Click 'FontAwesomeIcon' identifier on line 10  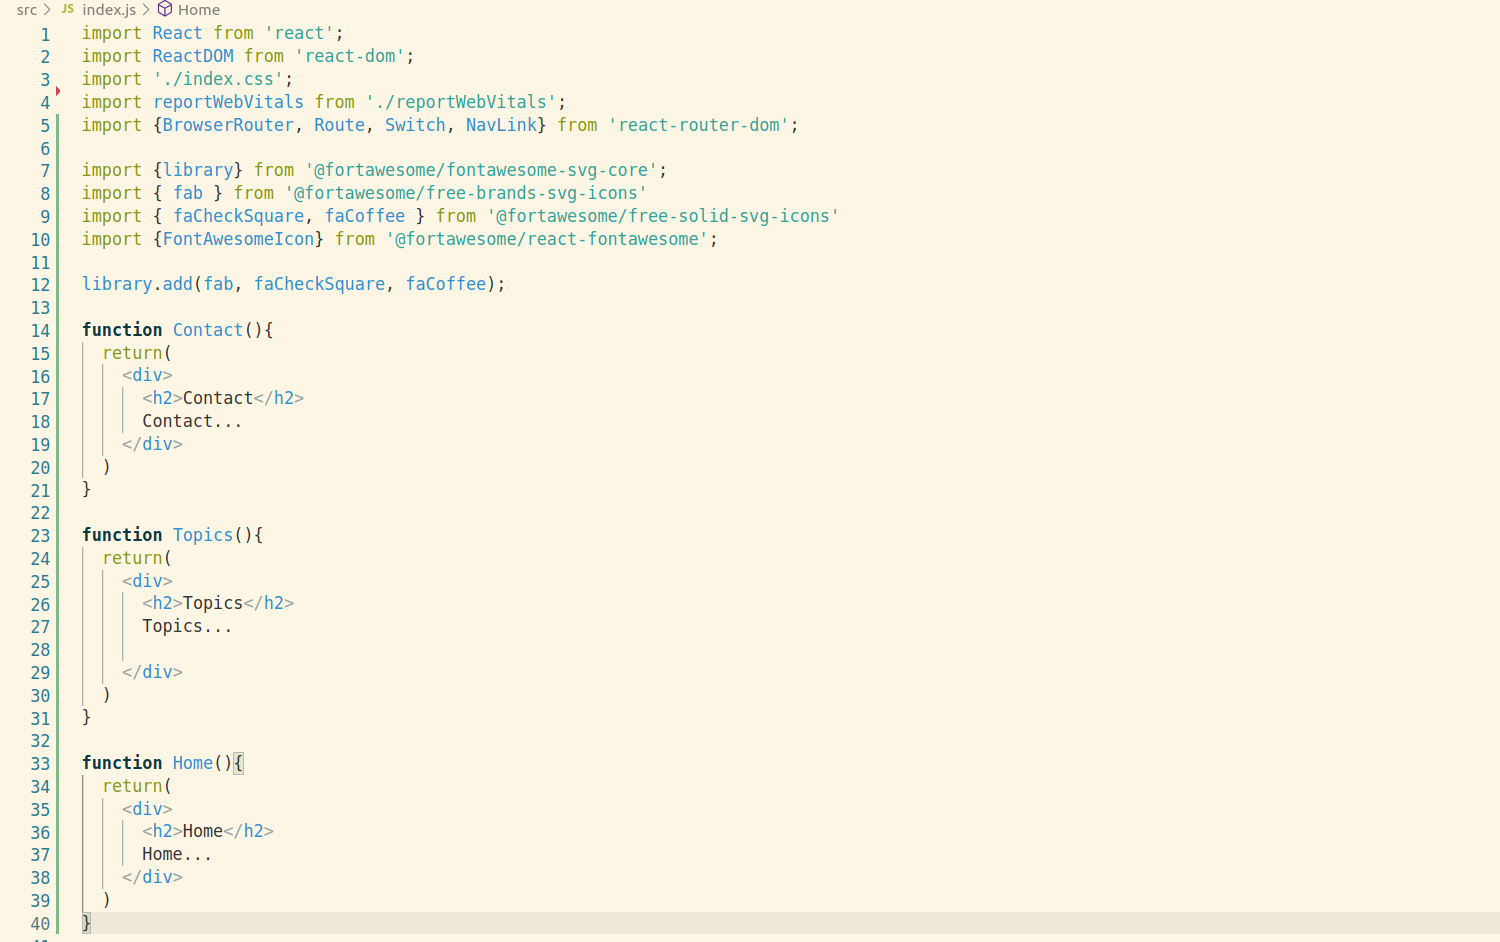[239, 239]
